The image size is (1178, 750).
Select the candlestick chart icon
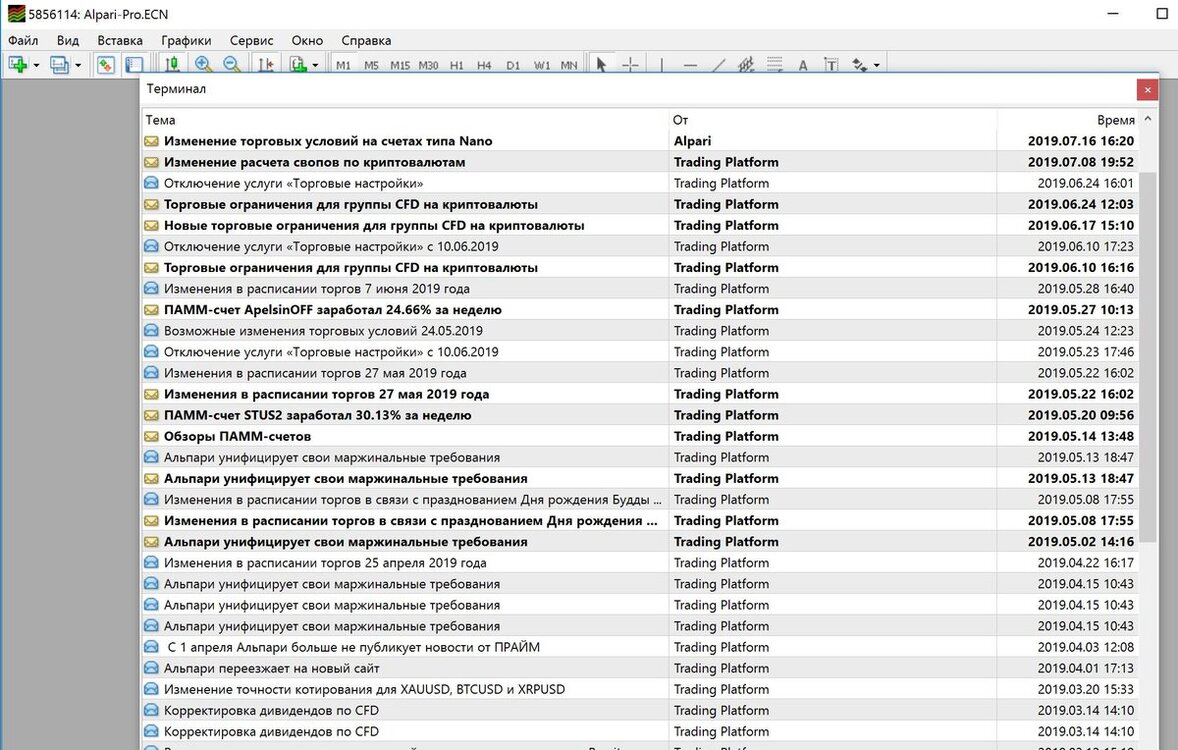[172, 65]
